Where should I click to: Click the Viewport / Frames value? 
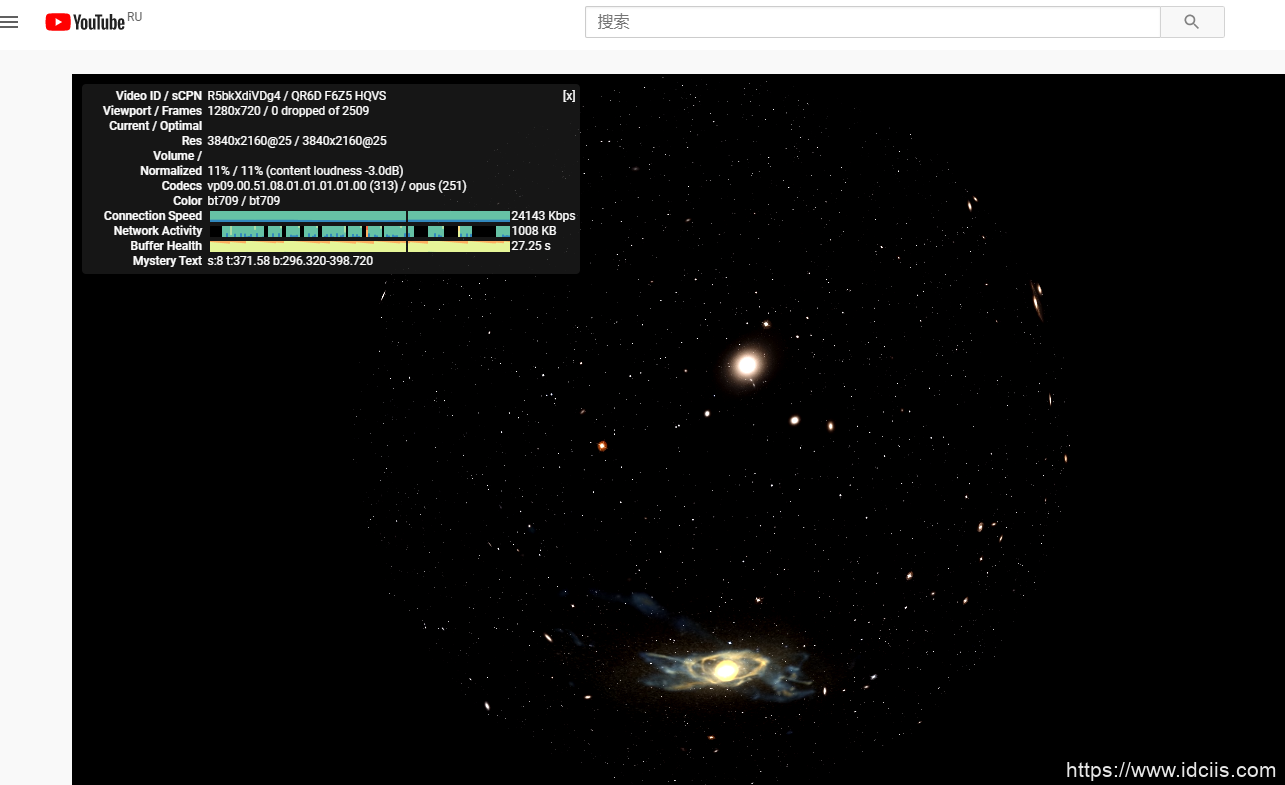(x=288, y=111)
